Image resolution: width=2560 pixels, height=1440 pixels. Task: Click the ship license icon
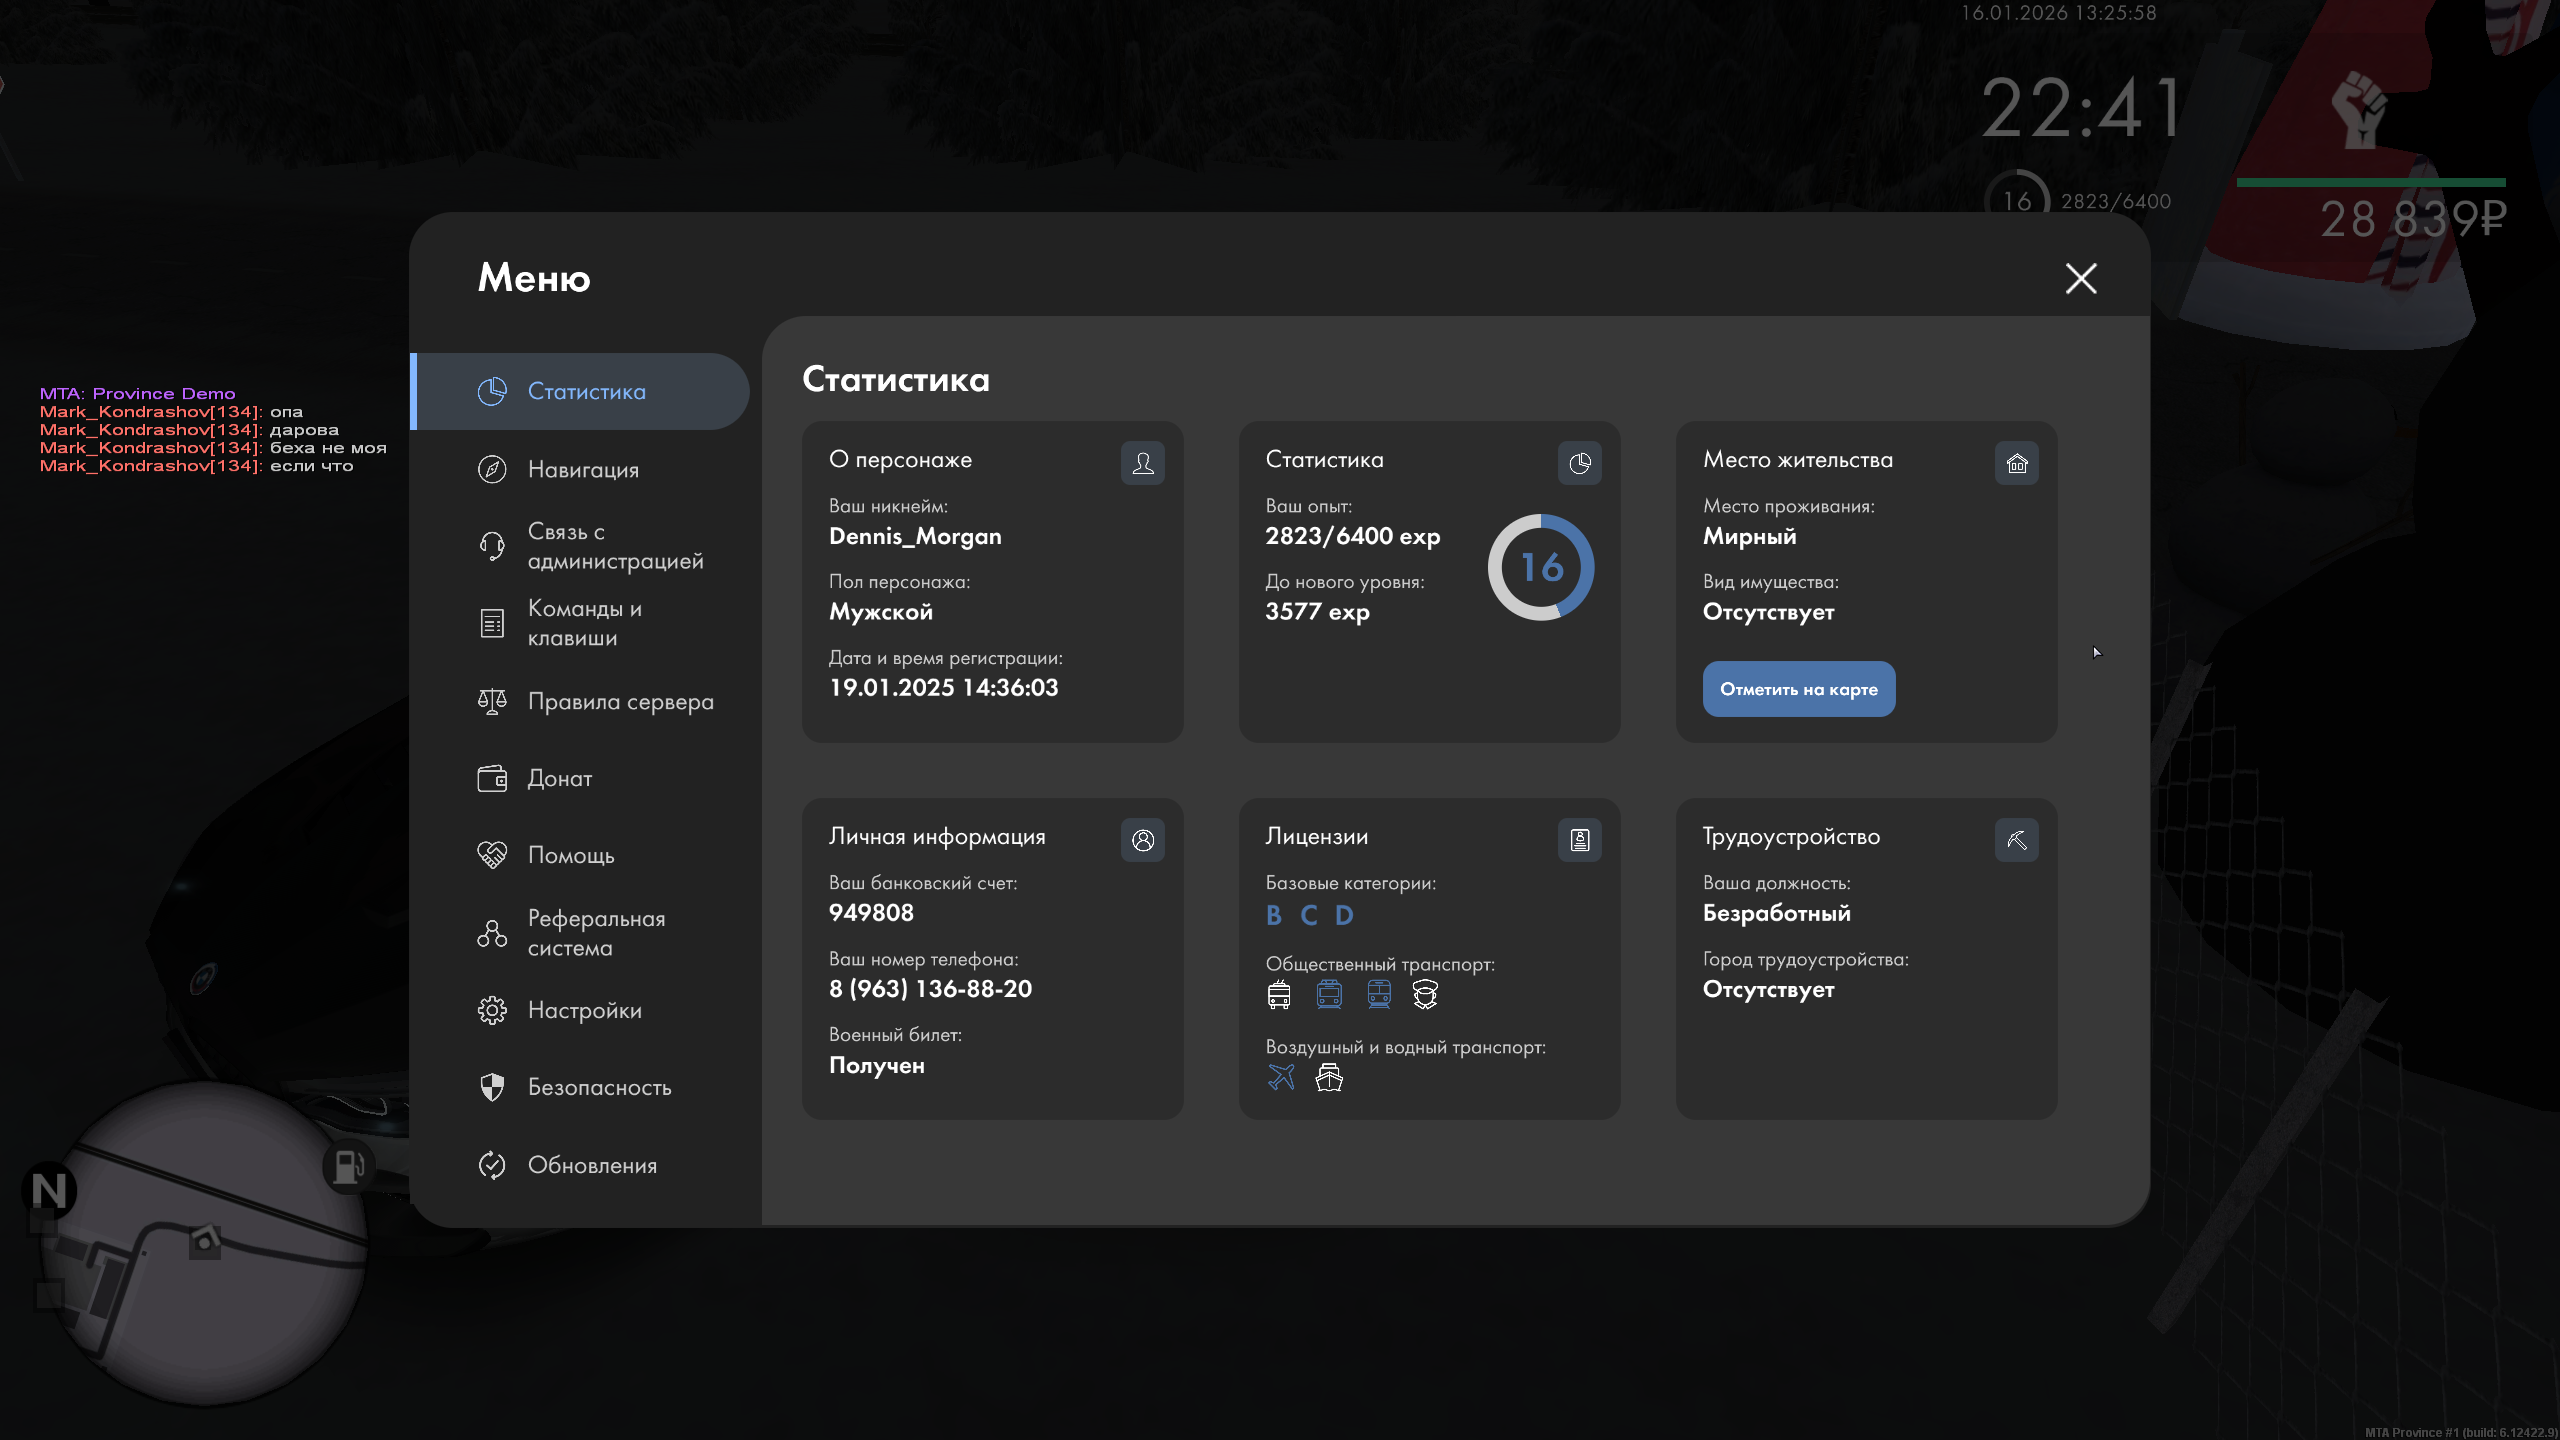click(1329, 1077)
